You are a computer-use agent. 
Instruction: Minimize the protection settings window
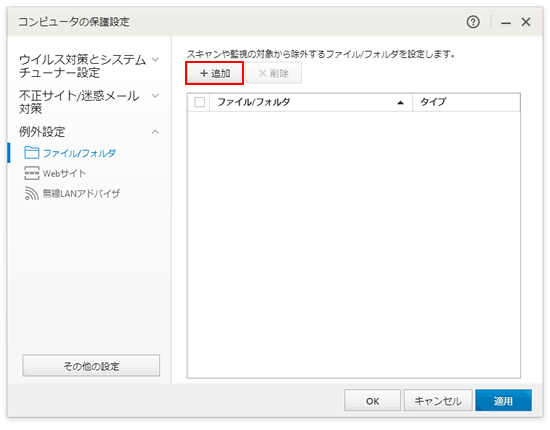click(506, 23)
